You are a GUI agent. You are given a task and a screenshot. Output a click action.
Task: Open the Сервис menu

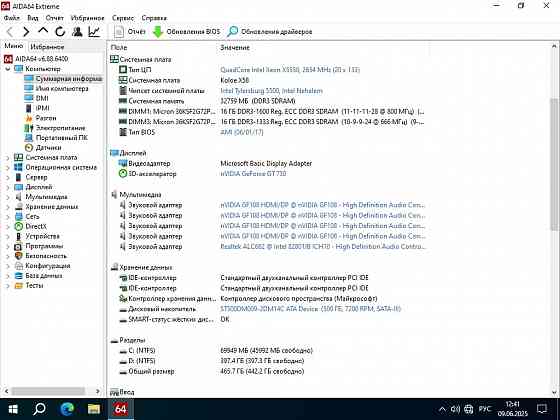coord(123,18)
